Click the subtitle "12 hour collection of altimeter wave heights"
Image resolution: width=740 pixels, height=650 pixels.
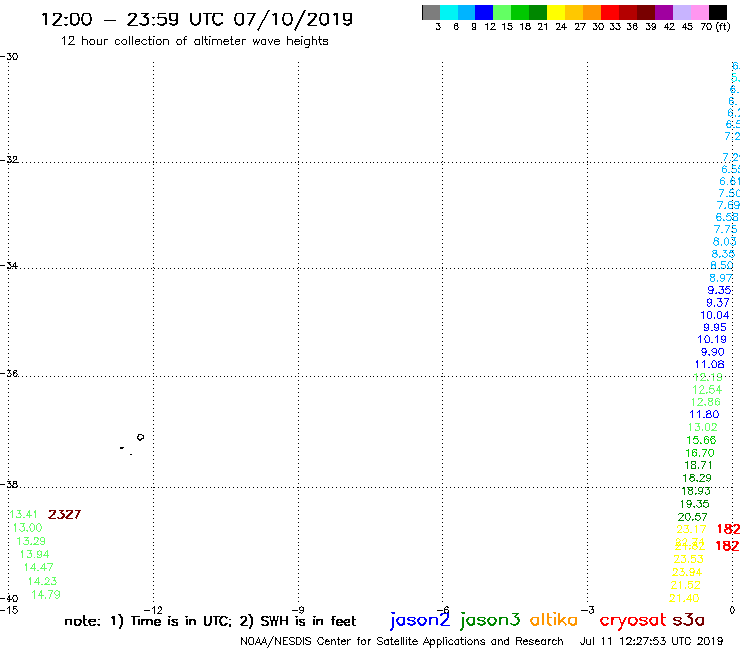point(194,41)
